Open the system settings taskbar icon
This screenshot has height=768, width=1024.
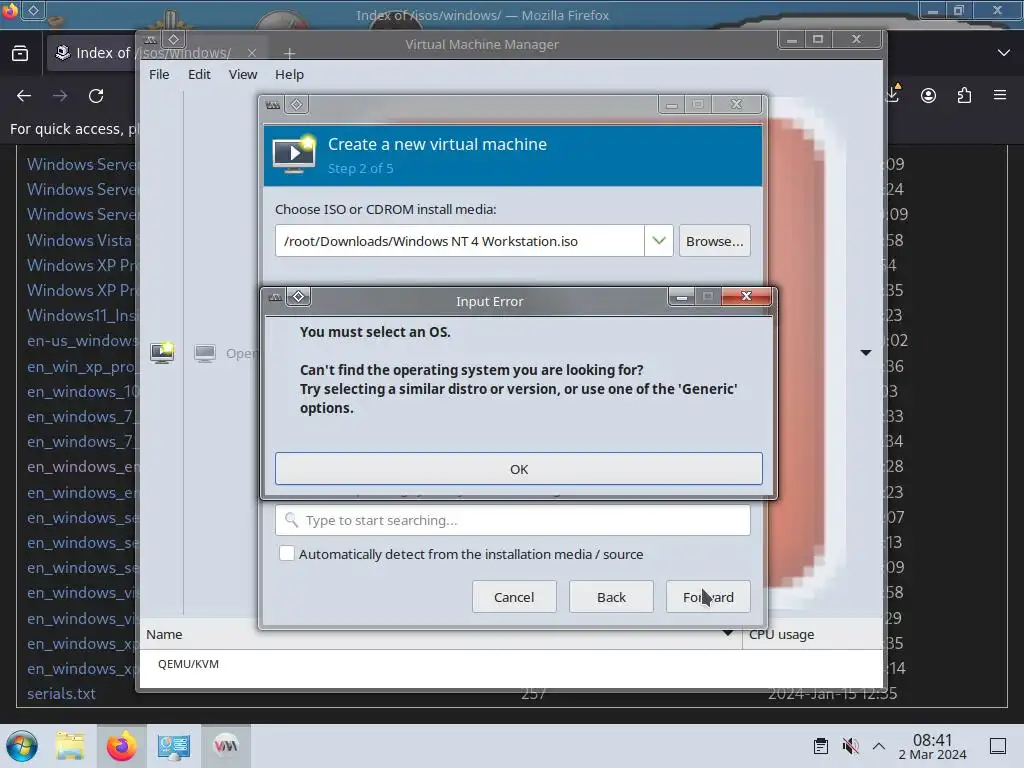tap(174, 746)
